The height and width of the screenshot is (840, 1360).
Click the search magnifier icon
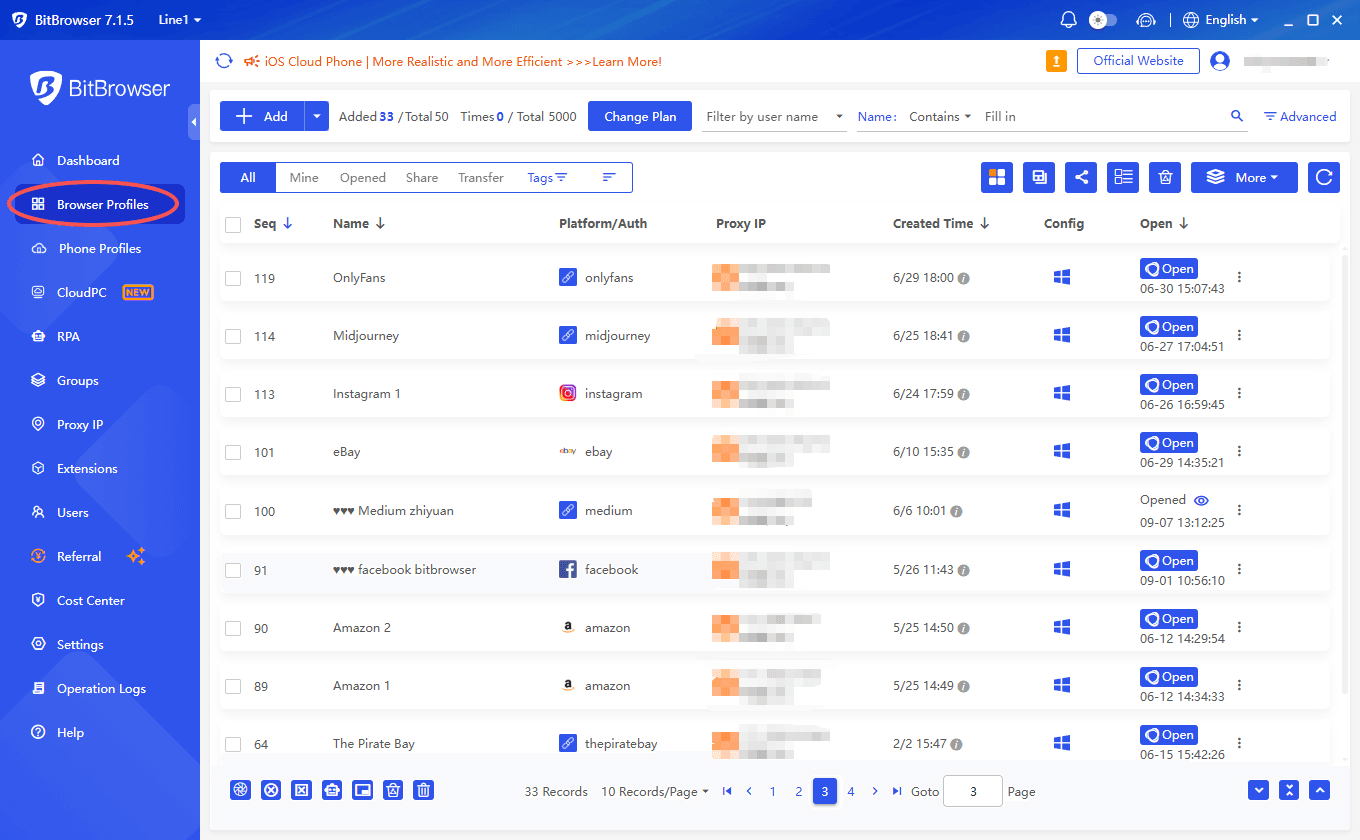[1237, 116]
